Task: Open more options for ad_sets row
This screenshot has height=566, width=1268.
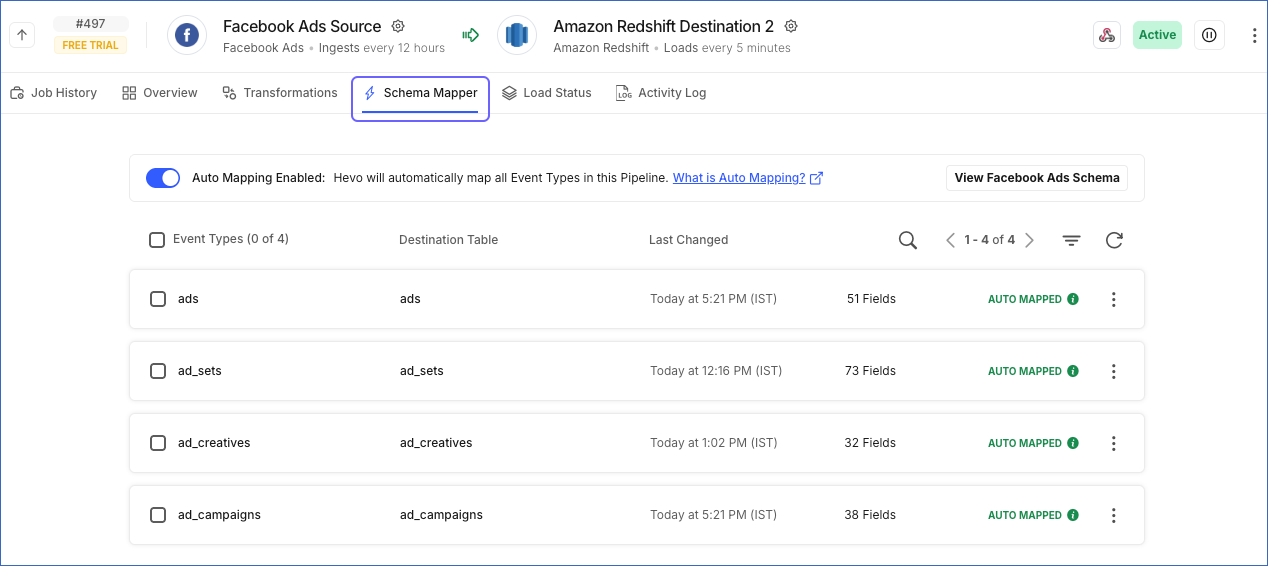Action: [x=1114, y=371]
